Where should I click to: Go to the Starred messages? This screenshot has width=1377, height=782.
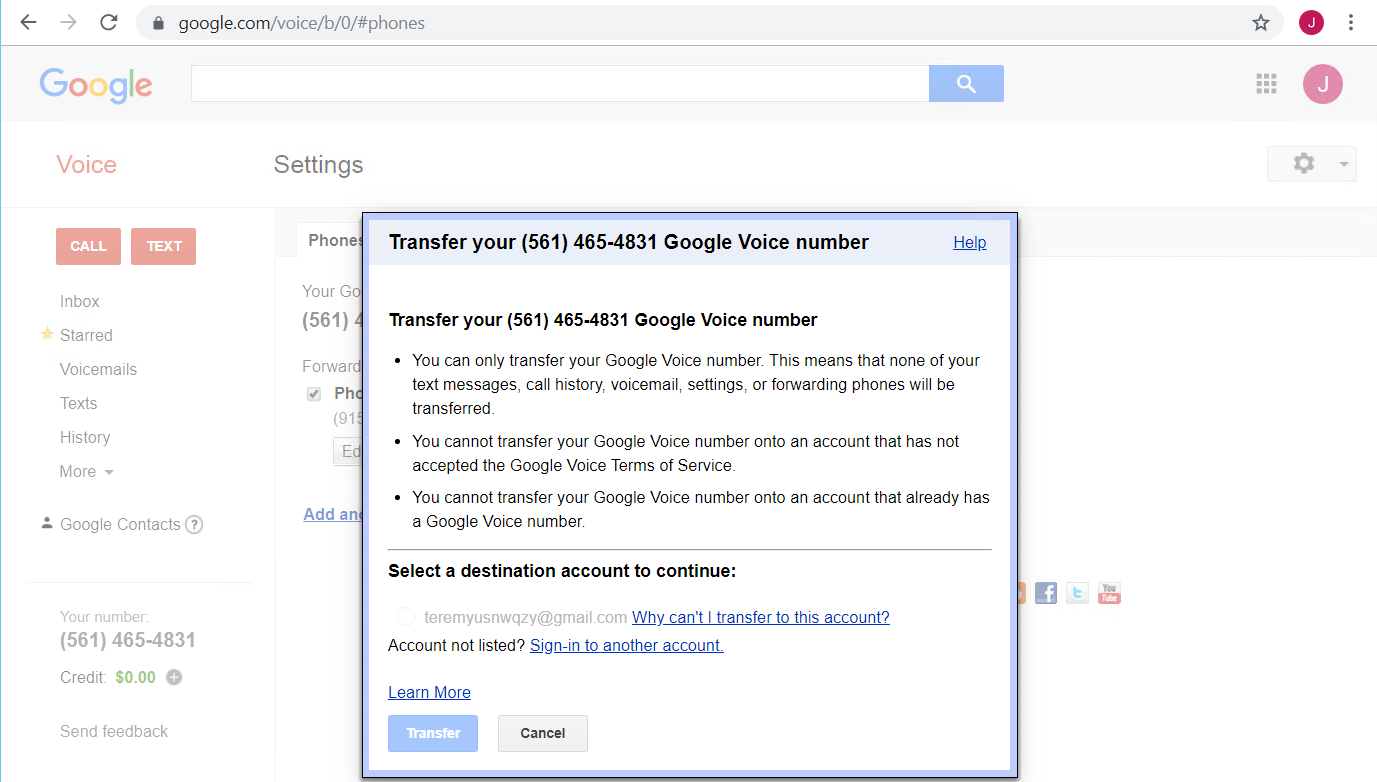click(x=86, y=335)
